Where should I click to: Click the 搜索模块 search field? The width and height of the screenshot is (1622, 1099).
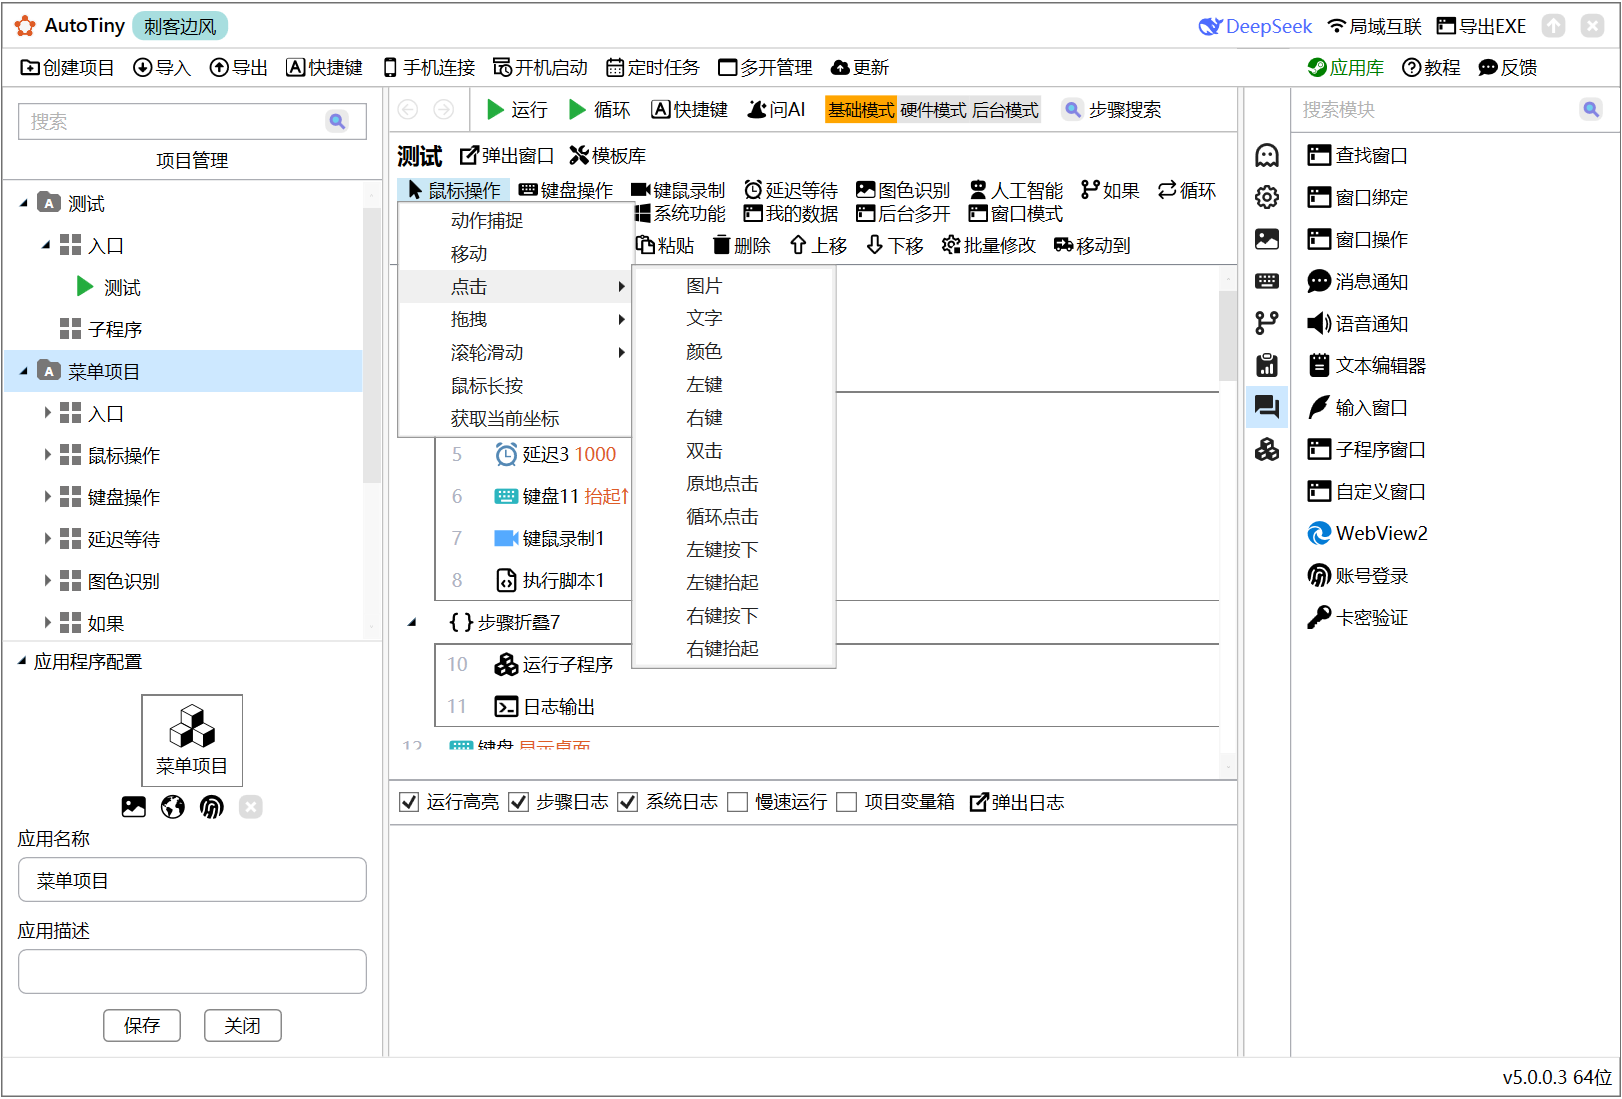coord(1437,109)
